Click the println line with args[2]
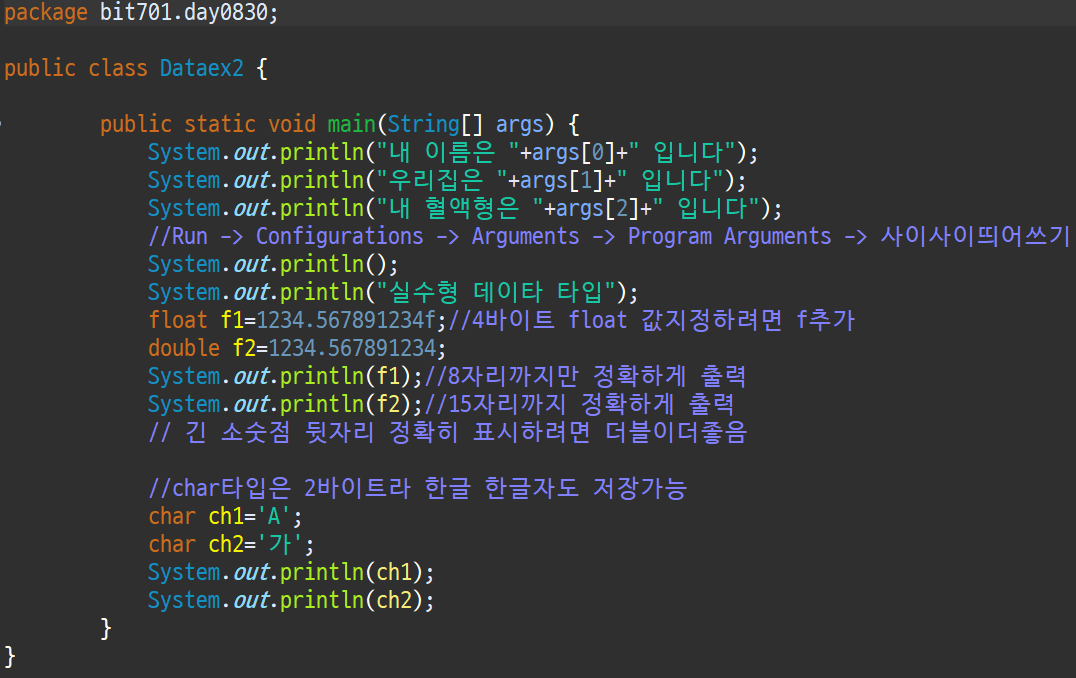The height and width of the screenshot is (678, 1076). click(x=465, y=209)
